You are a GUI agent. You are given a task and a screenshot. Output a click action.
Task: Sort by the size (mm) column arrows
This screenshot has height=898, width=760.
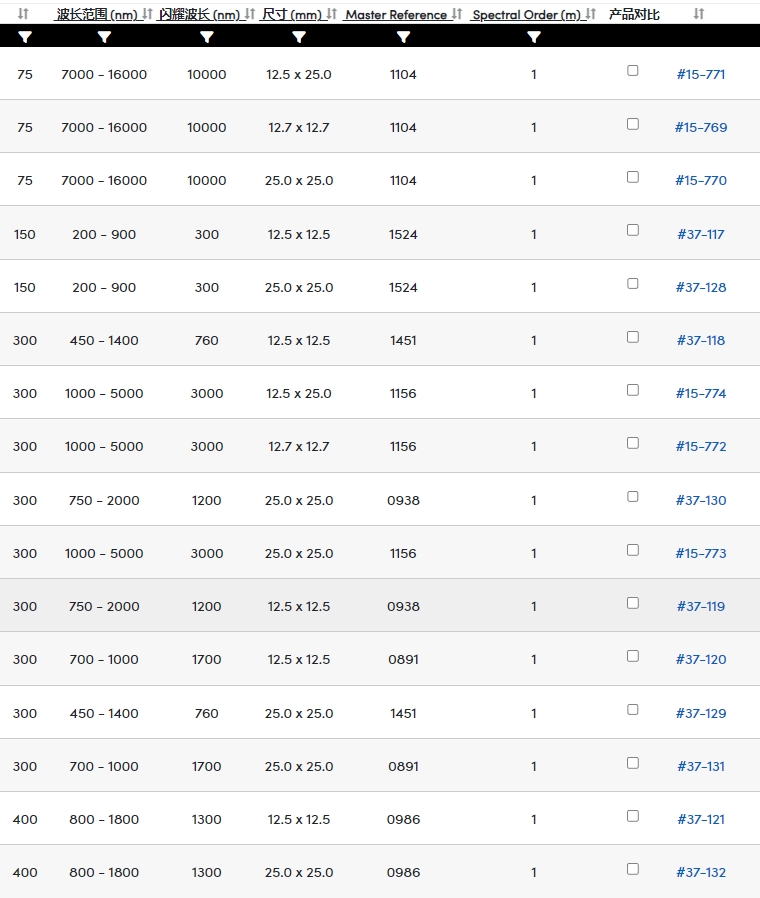click(332, 14)
